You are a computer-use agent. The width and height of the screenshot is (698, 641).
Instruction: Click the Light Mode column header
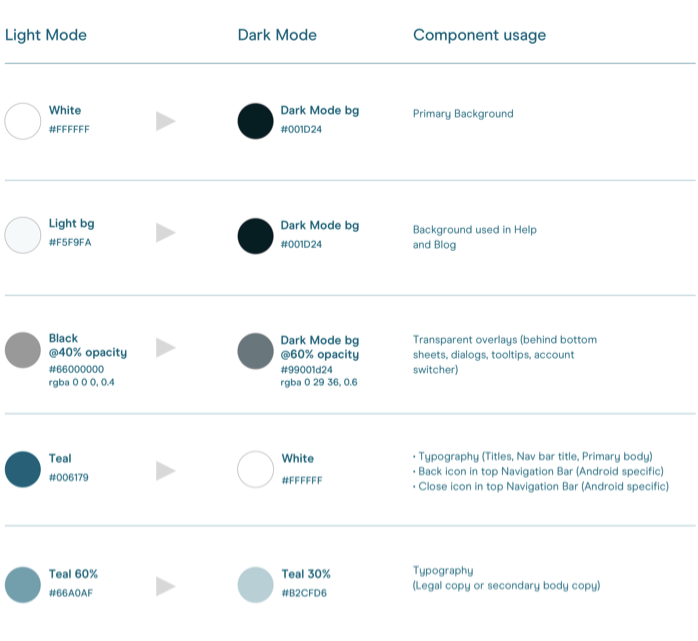point(46,35)
